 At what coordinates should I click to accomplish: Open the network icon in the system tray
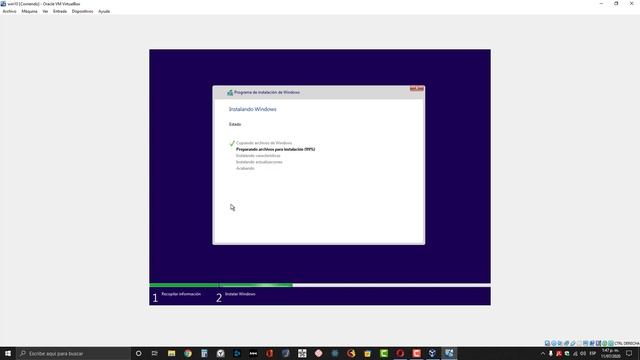pos(575,353)
